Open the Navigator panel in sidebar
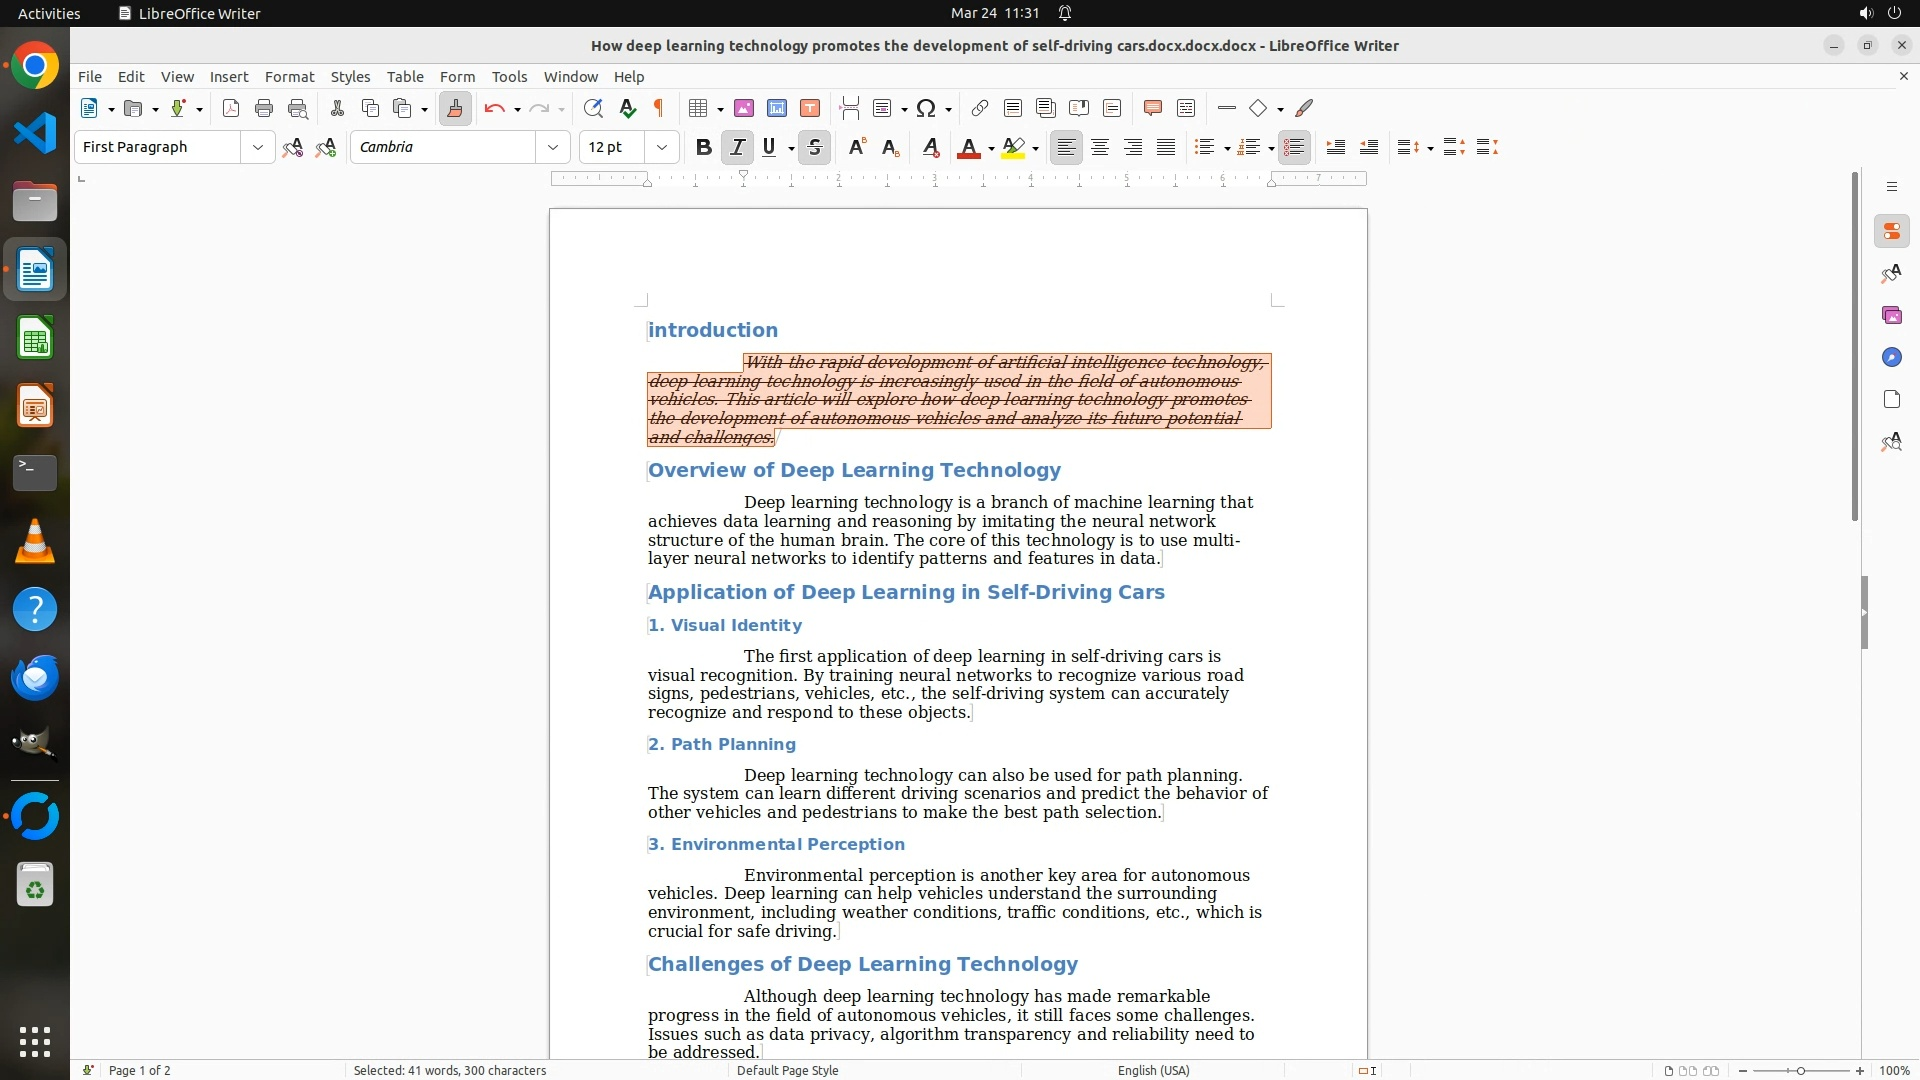This screenshot has height=1080, width=1920. (1891, 358)
